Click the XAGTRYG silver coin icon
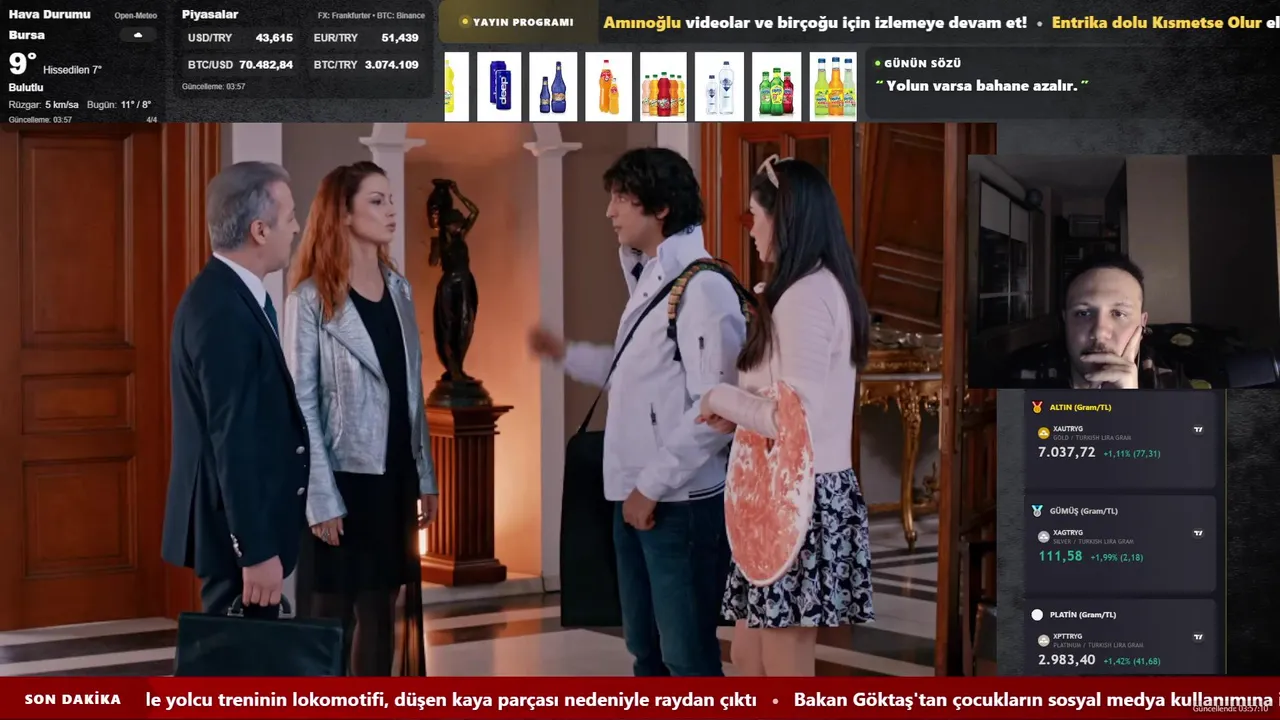Viewport: 1280px width, 720px height. 1044,537
